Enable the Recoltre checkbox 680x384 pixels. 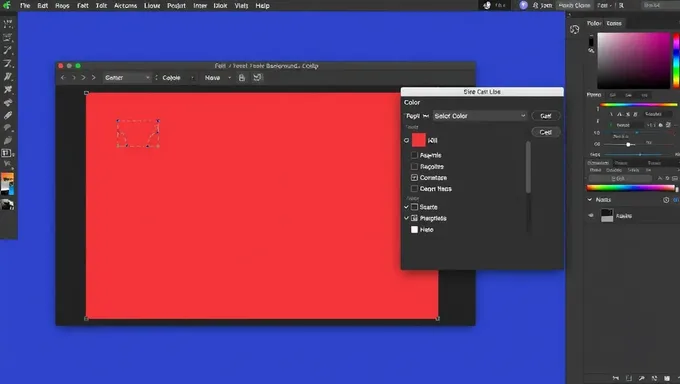(x=414, y=167)
